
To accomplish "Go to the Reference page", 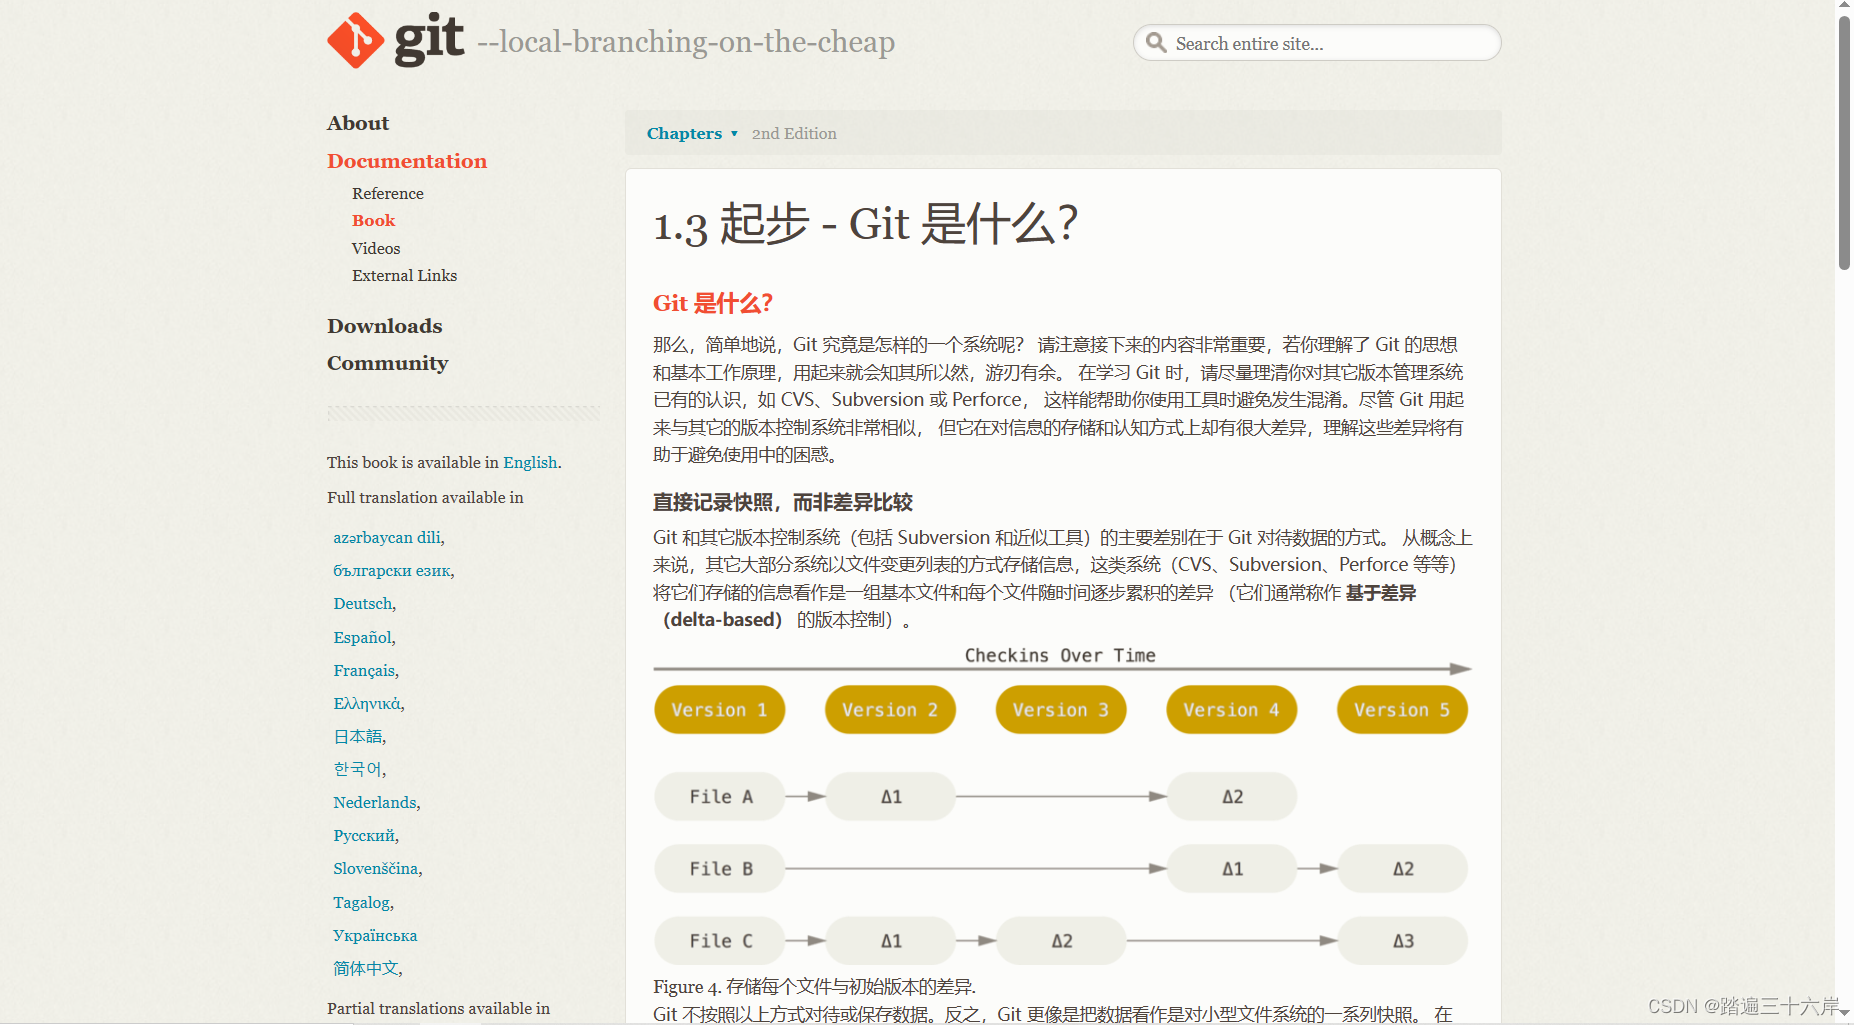I will coord(388,193).
